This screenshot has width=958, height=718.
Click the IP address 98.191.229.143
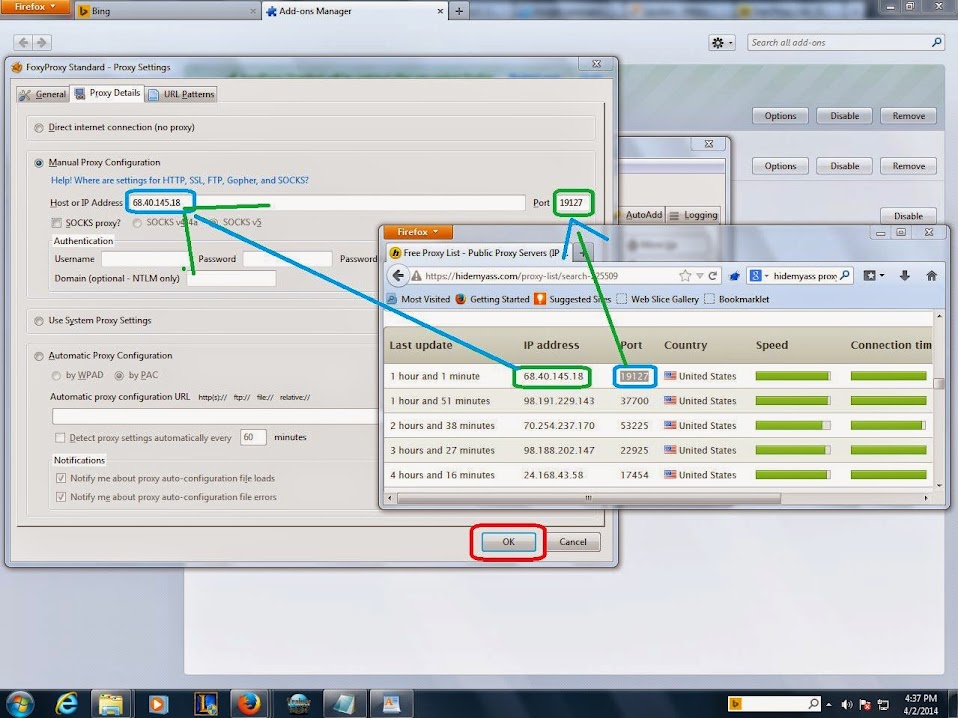click(x=558, y=401)
